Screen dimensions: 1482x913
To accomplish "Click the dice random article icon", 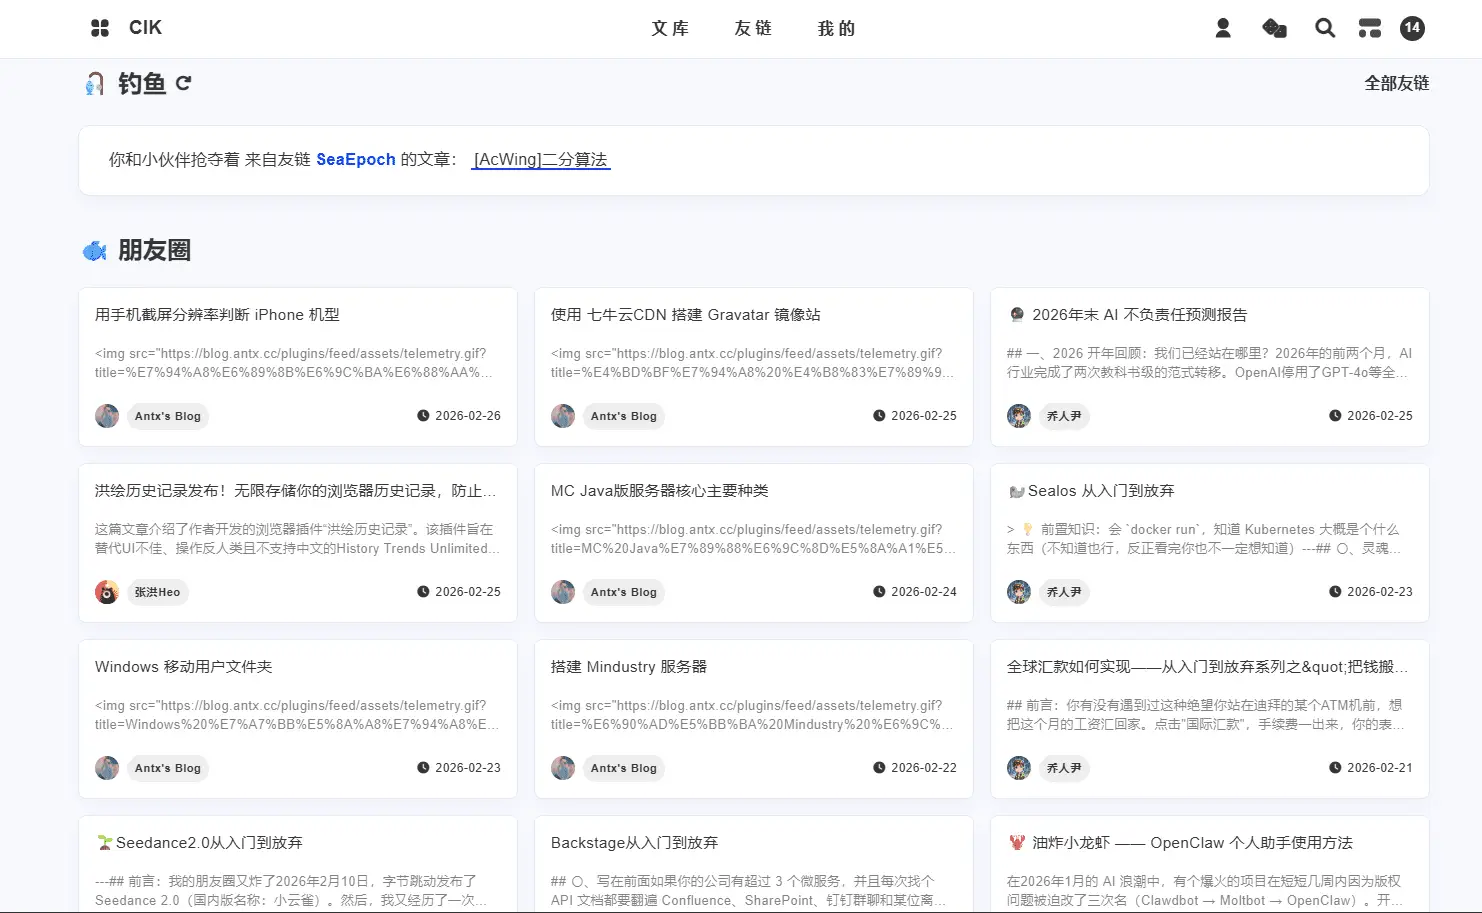I will click(1274, 28).
